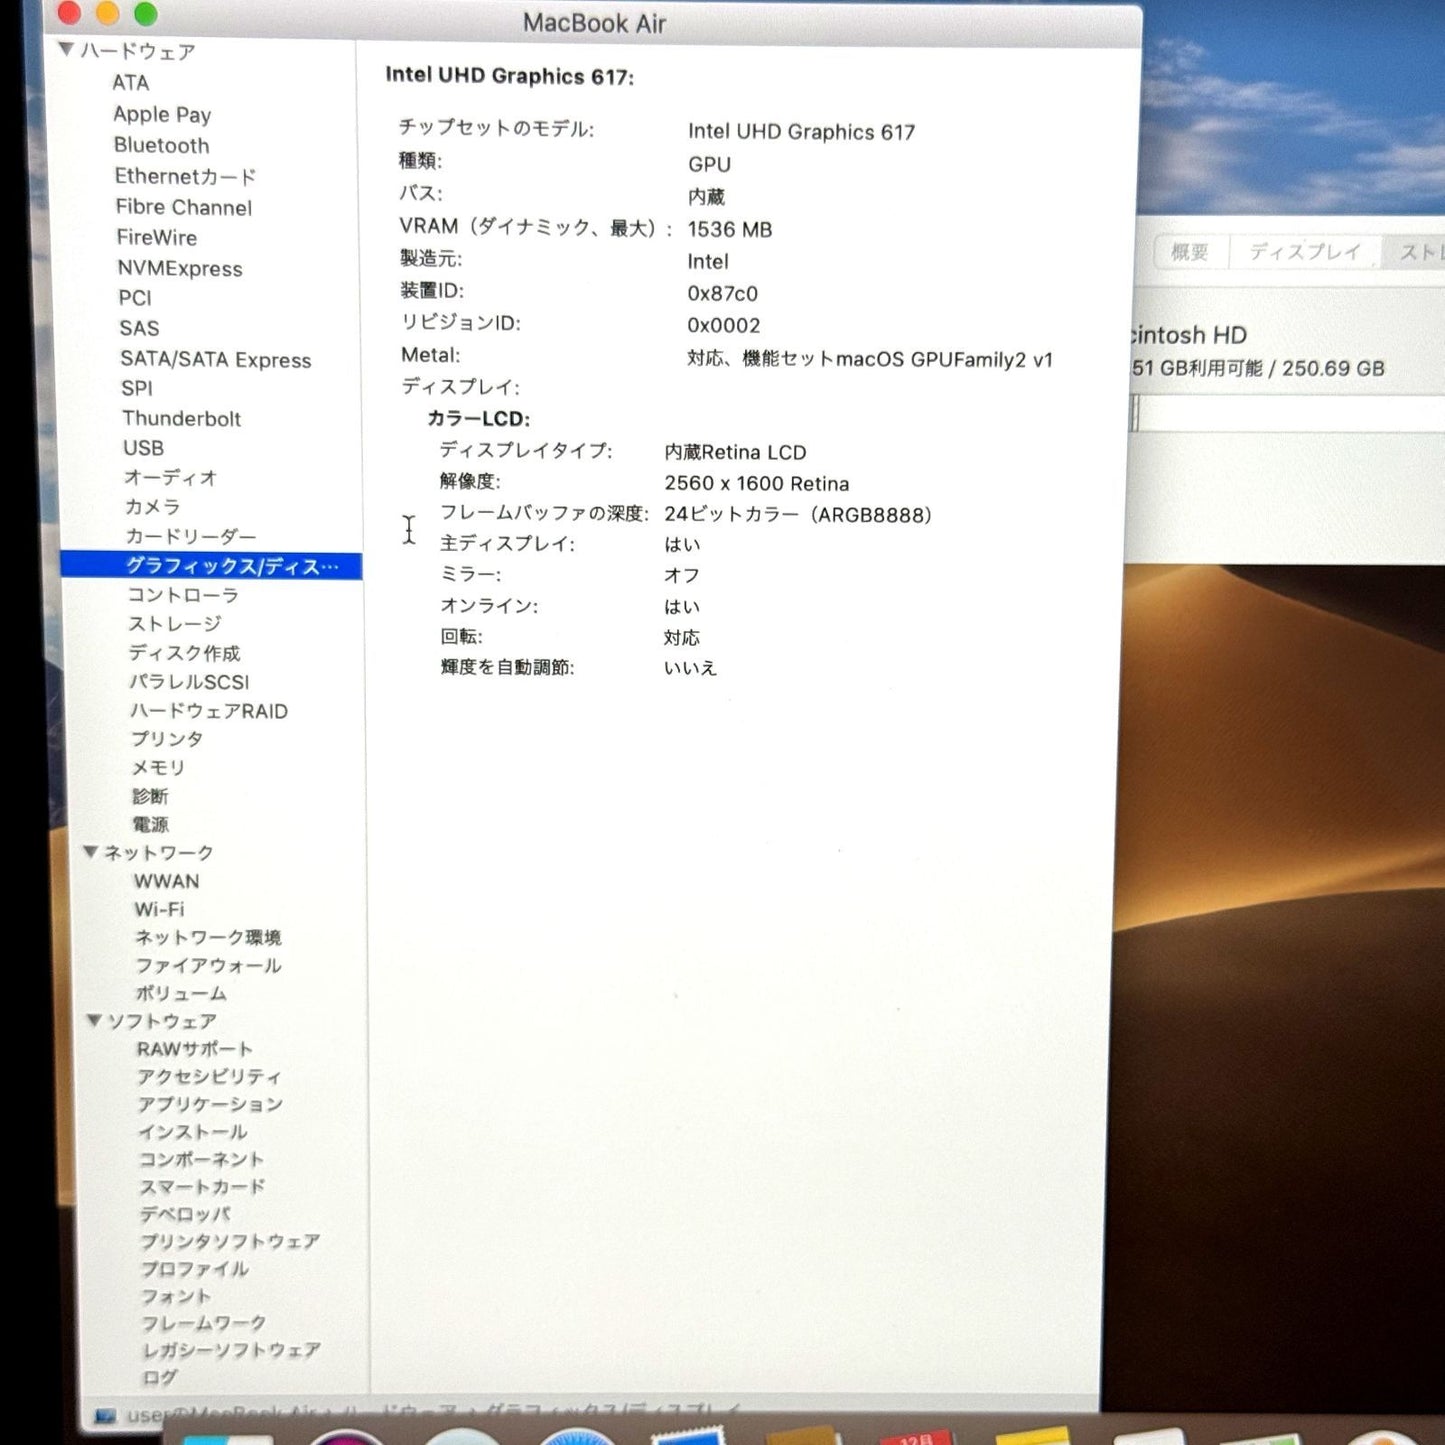Screen dimensions: 1445x1445
Task: Collapse the ハードウェア section triangle
Action: click(66, 49)
